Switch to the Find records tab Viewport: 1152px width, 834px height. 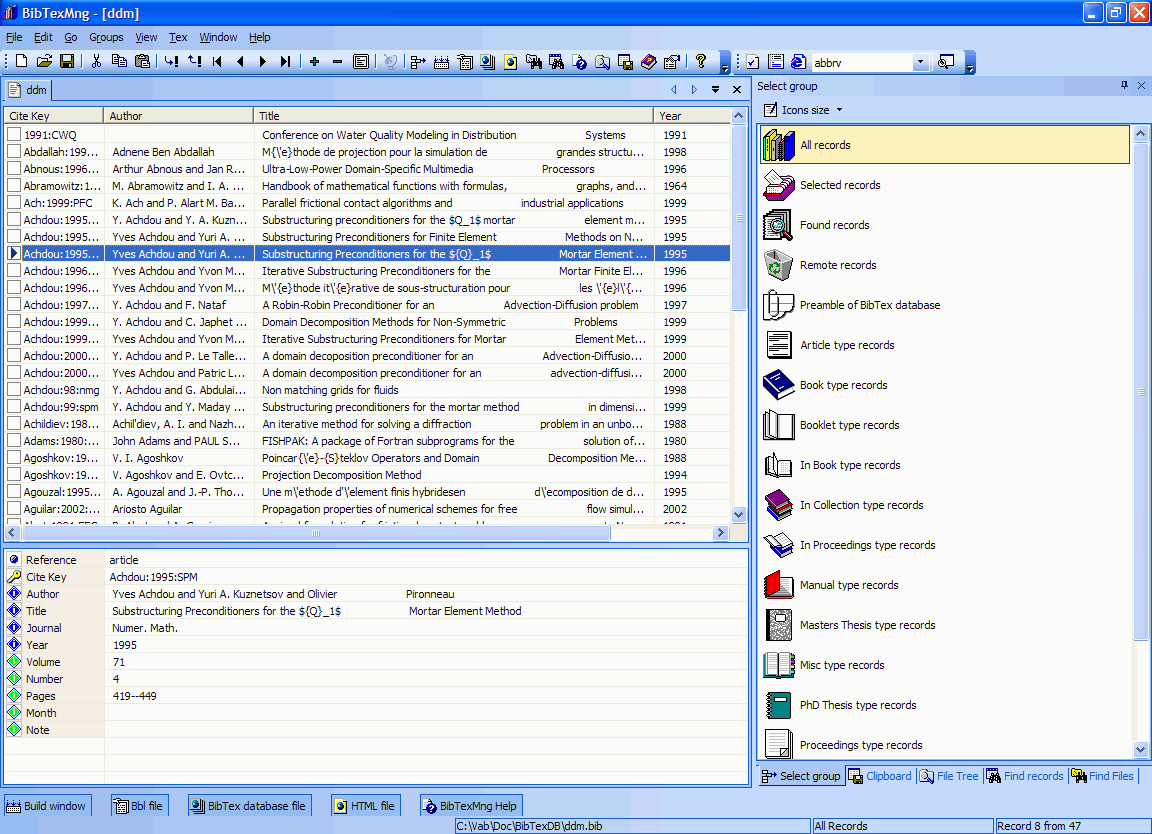1025,776
